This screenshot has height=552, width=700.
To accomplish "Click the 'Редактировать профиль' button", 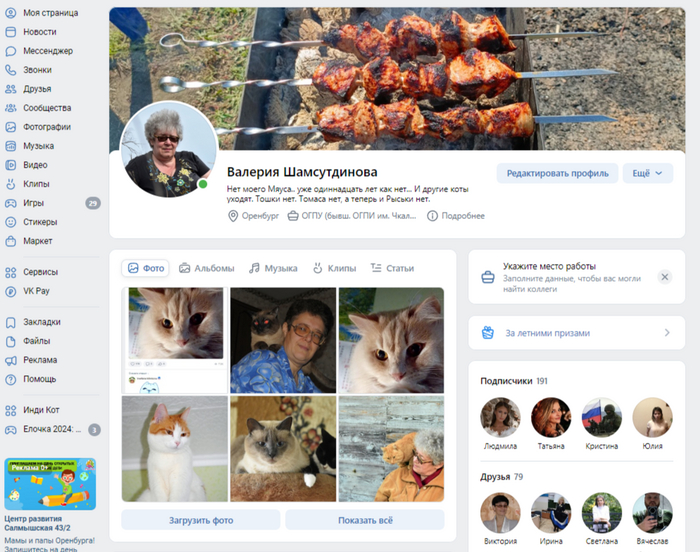I will pyautogui.click(x=557, y=173).
